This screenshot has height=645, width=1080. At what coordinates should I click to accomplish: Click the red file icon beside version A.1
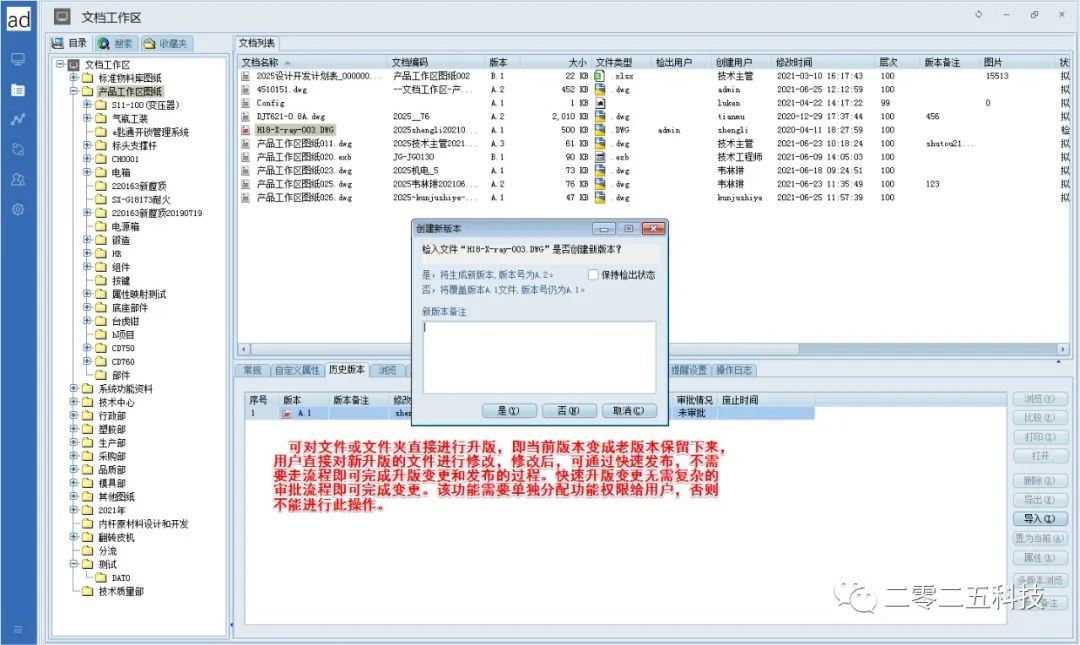coord(287,413)
